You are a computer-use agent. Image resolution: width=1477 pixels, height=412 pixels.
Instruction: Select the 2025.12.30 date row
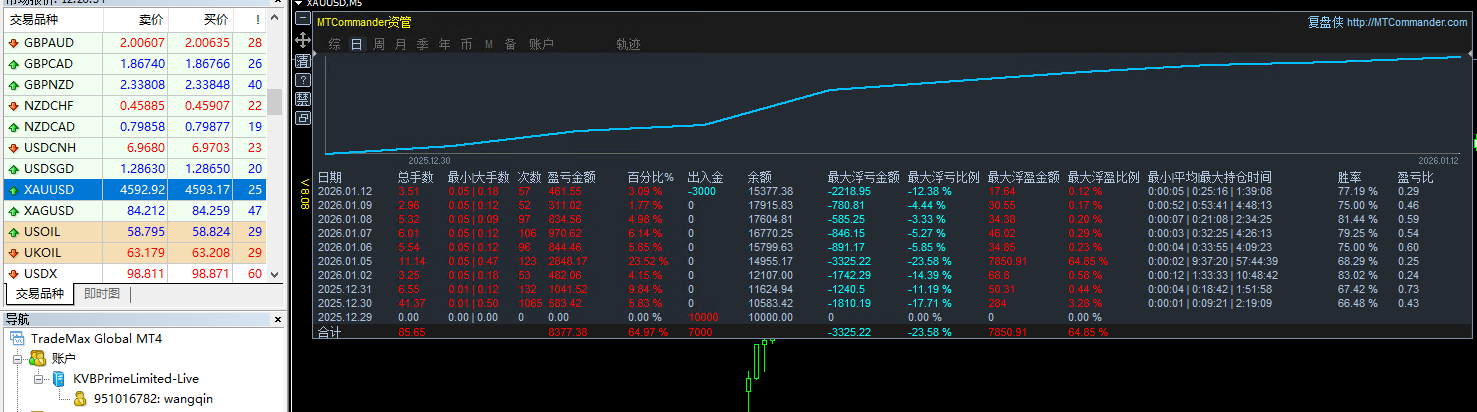coord(345,303)
